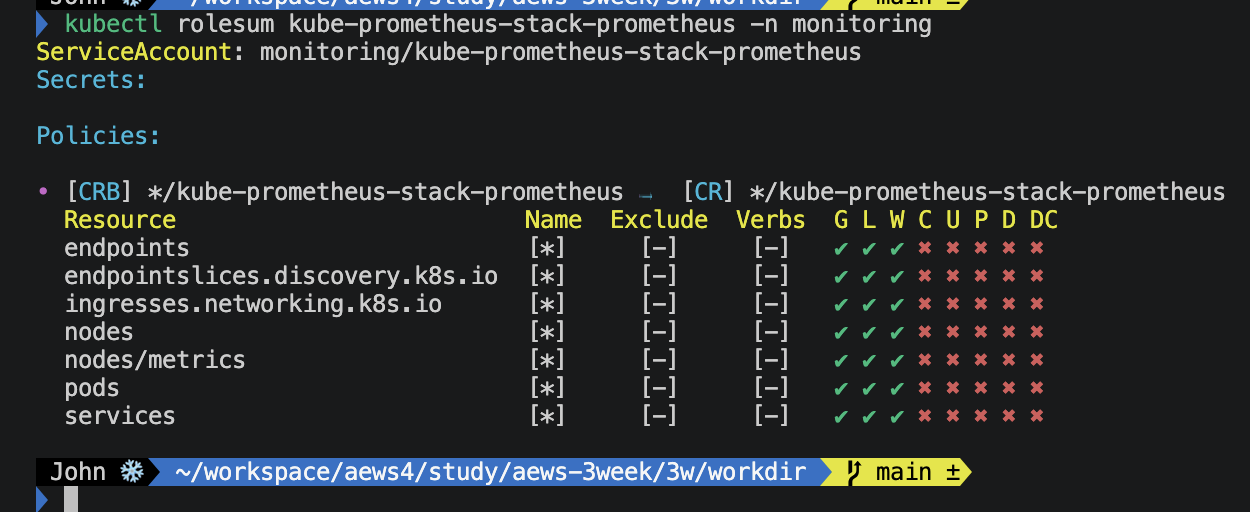1250x512 pixels.
Task: Click the green L check in nodes/metrics row
Action: (869, 360)
